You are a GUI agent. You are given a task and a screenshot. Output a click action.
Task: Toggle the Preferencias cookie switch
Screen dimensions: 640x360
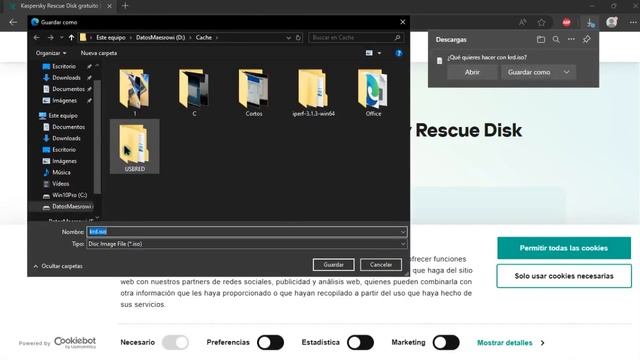point(270,342)
